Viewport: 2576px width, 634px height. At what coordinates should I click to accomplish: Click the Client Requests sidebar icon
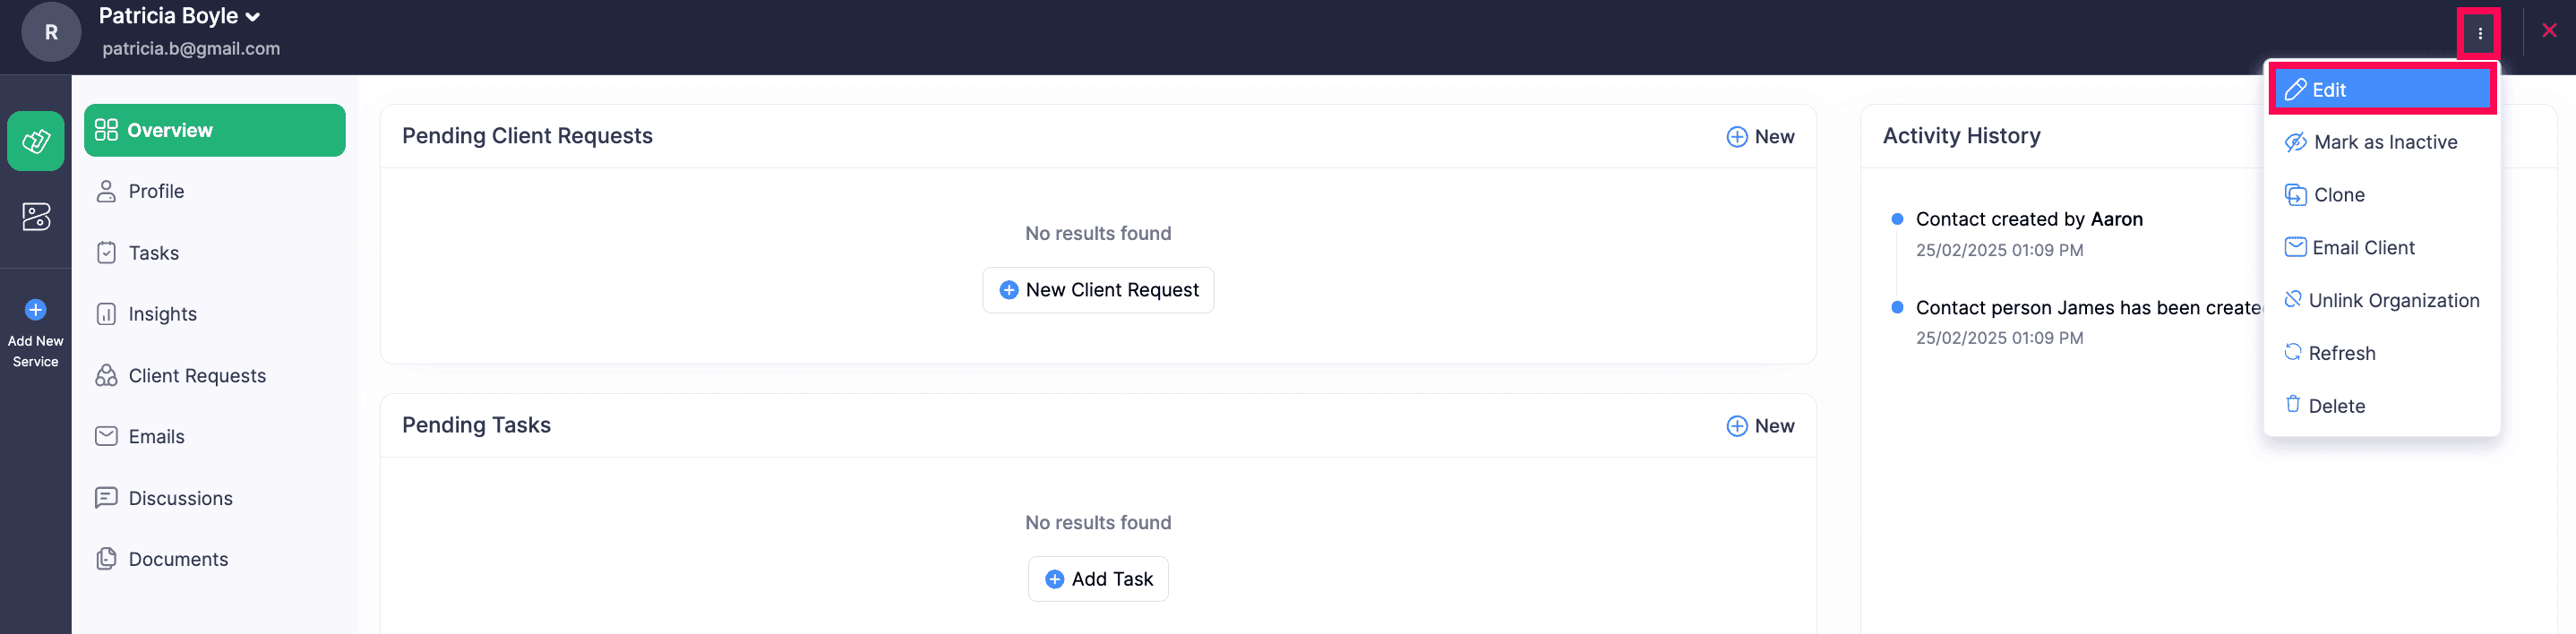tap(107, 375)
